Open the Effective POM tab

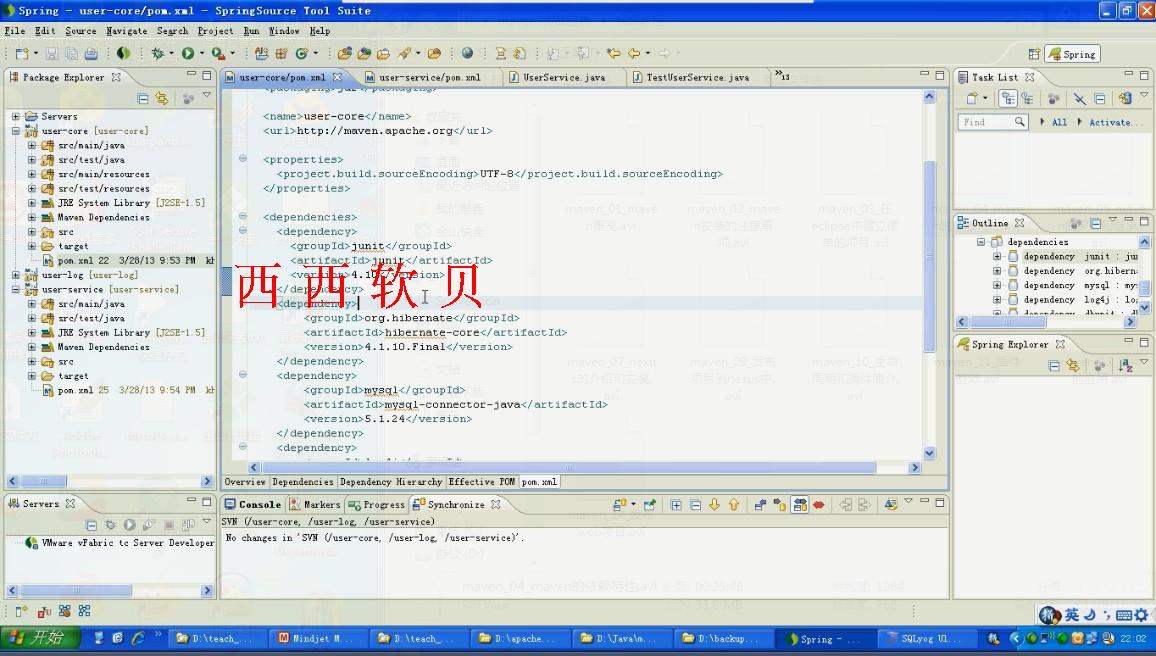tap(481, 481)
